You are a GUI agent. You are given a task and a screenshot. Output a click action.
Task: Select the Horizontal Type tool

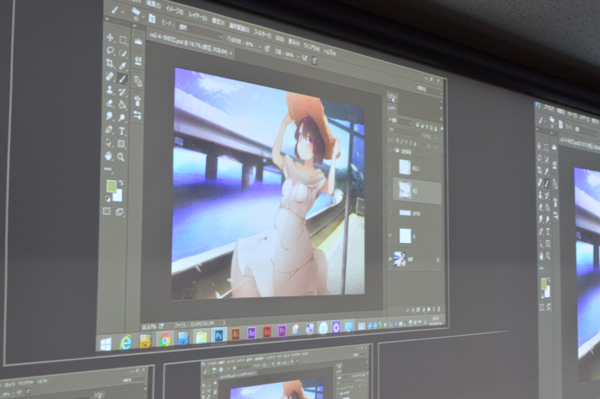click(122, 131)
